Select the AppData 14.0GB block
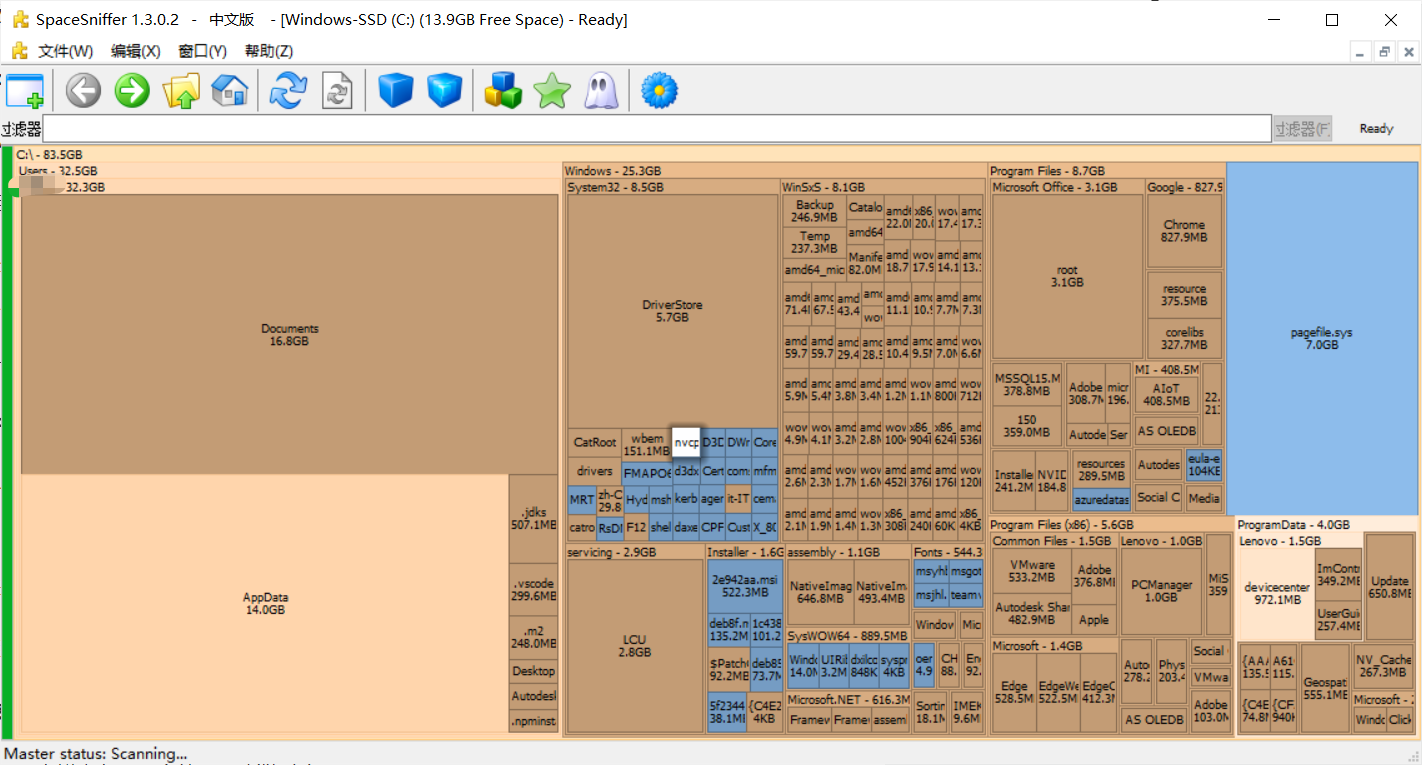Image resolution: width=1422 pixels, height=765 pixels. point(265,603)
